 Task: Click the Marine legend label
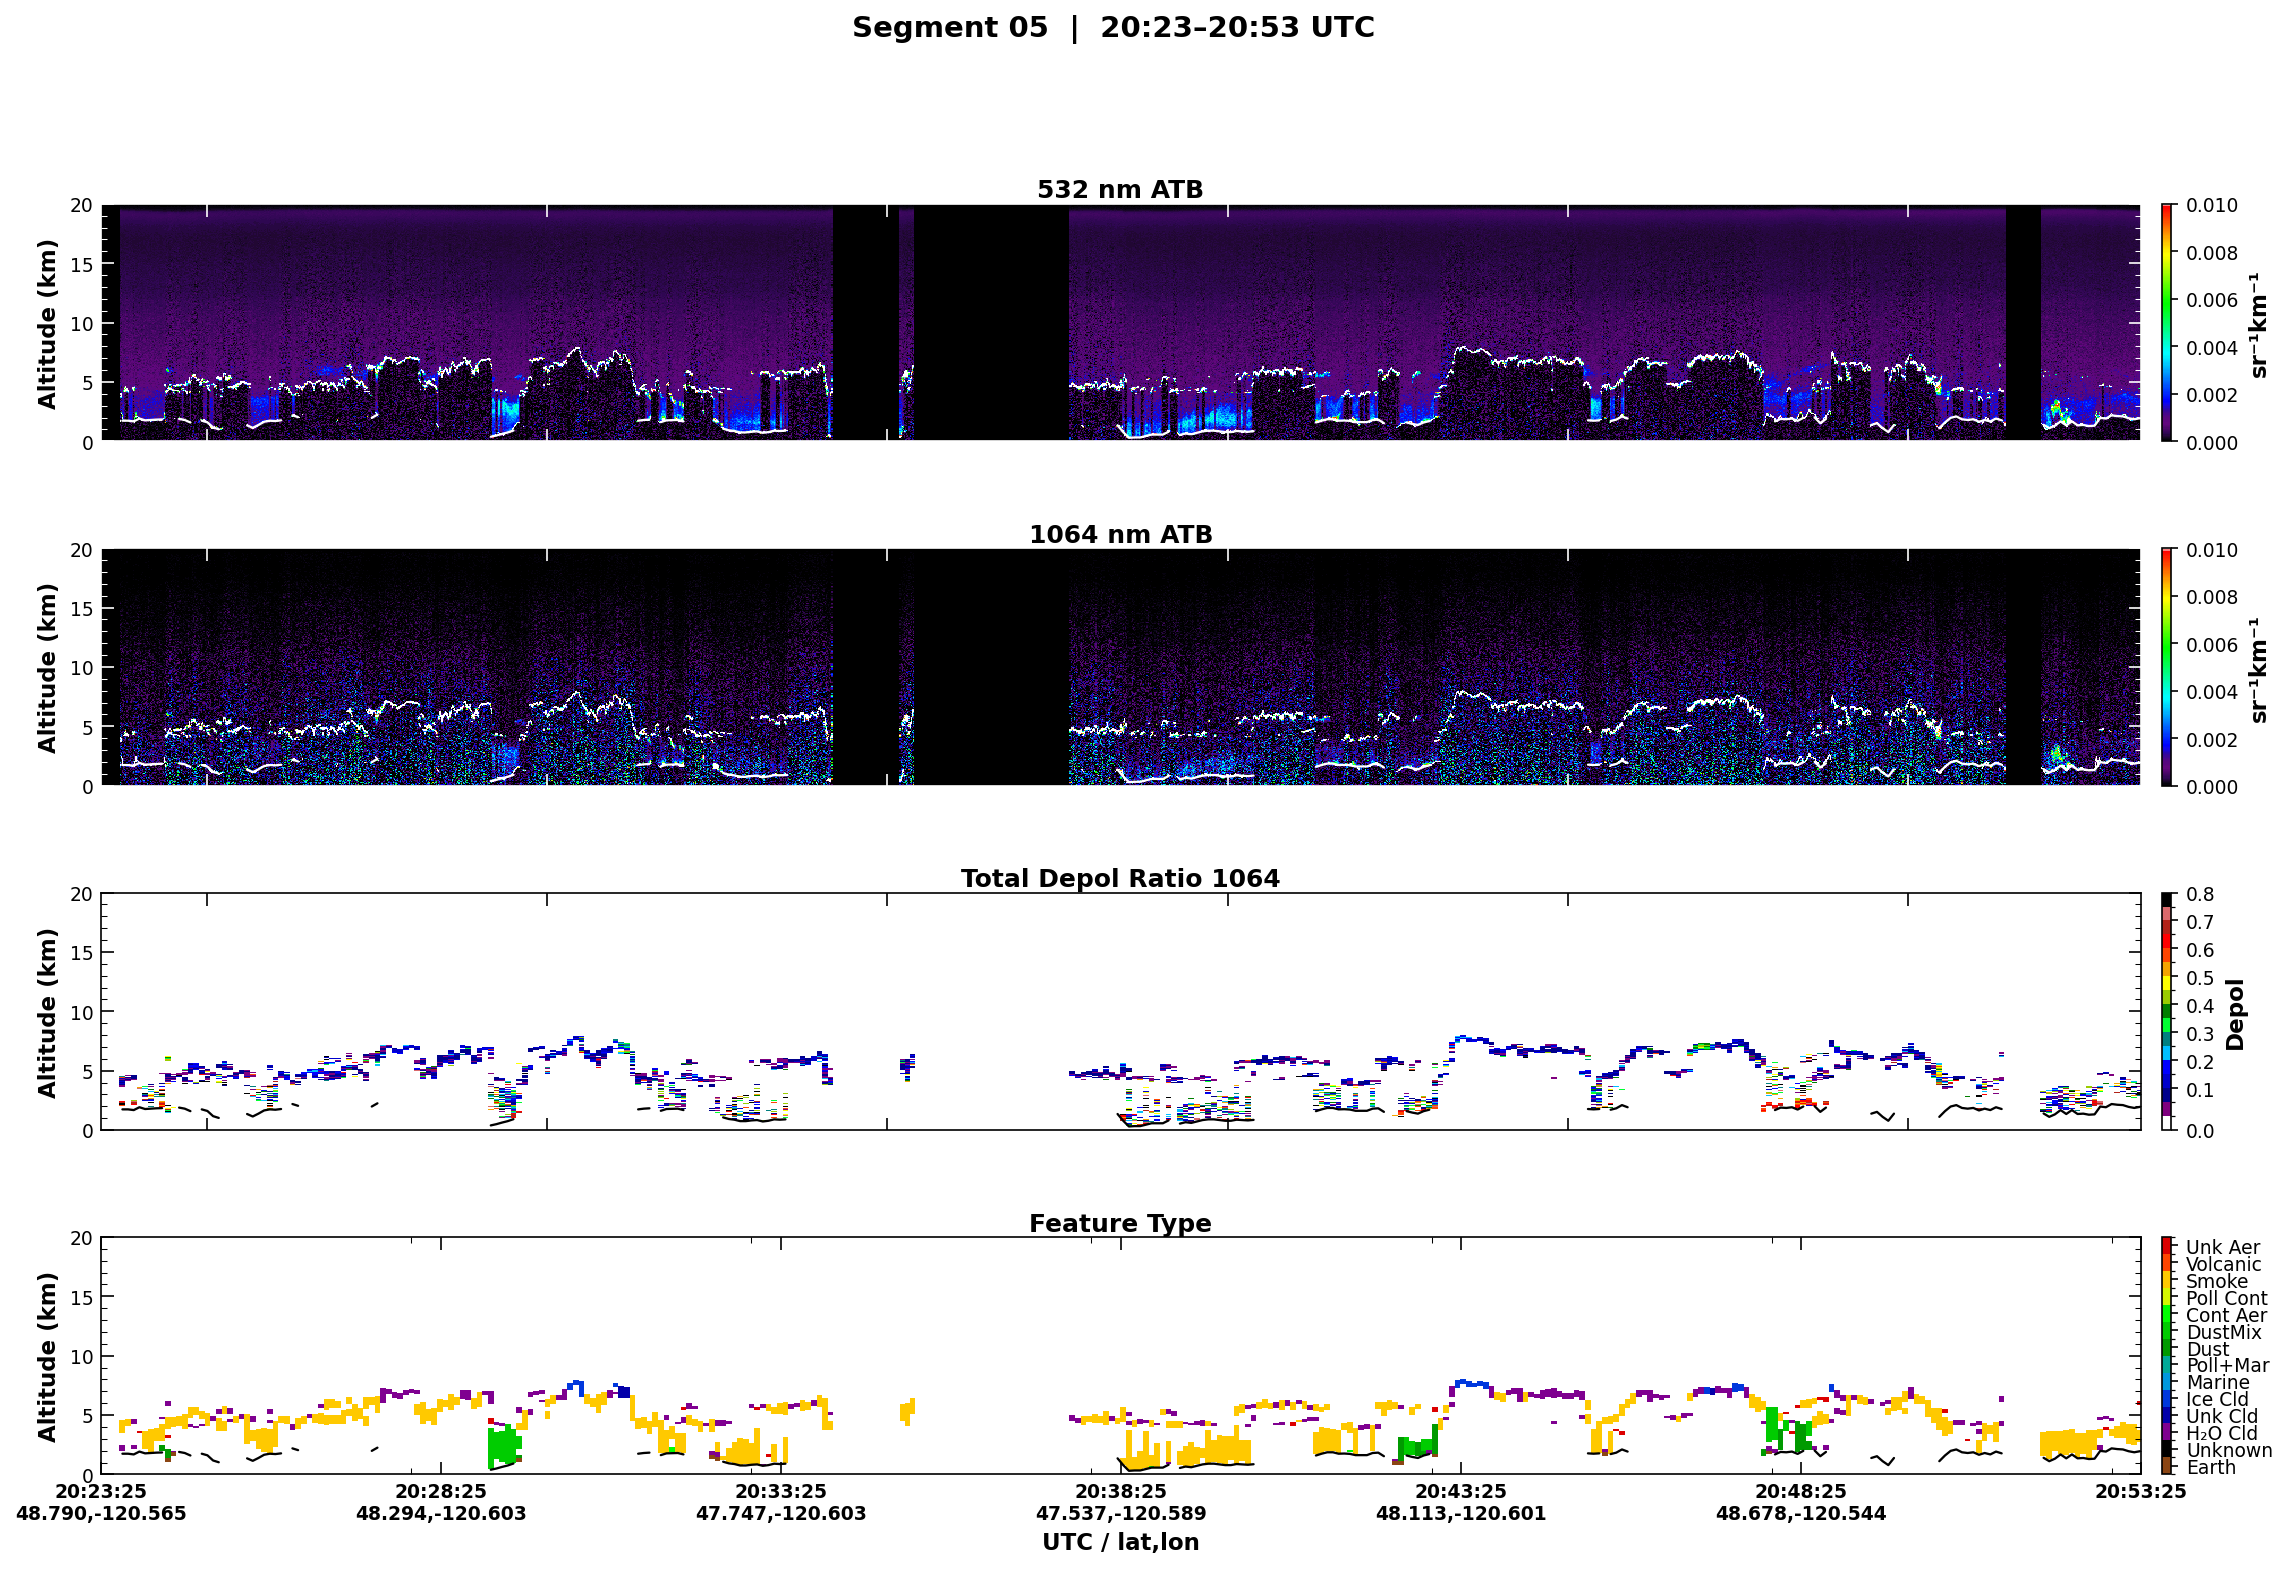point(2217,1382)
